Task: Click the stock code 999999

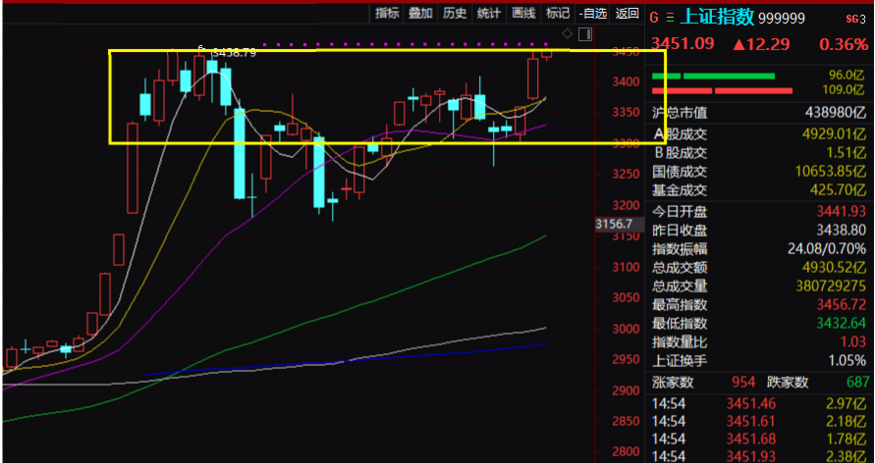Action: pos(782,18)
